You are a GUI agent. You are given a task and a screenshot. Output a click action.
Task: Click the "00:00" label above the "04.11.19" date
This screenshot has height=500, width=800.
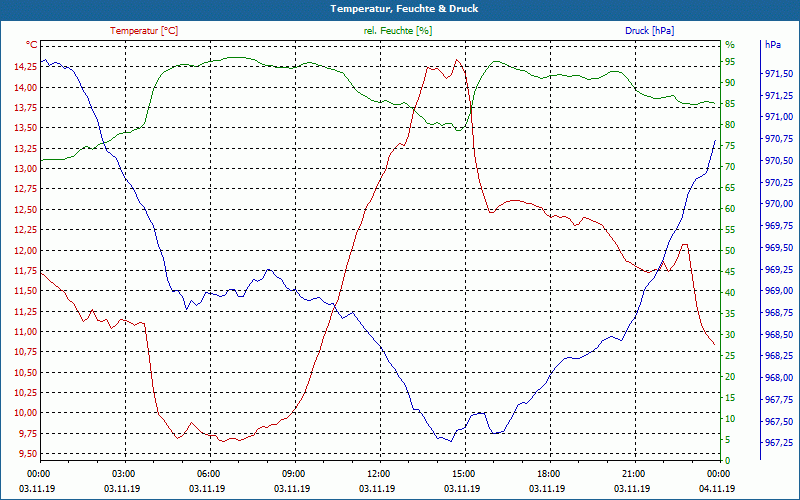717,474
